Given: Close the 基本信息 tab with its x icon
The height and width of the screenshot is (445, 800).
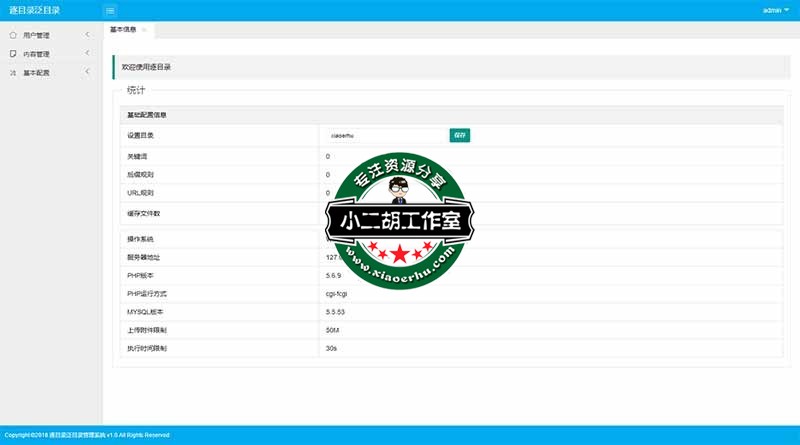Looking at the screenshot, I should point(144,31).
